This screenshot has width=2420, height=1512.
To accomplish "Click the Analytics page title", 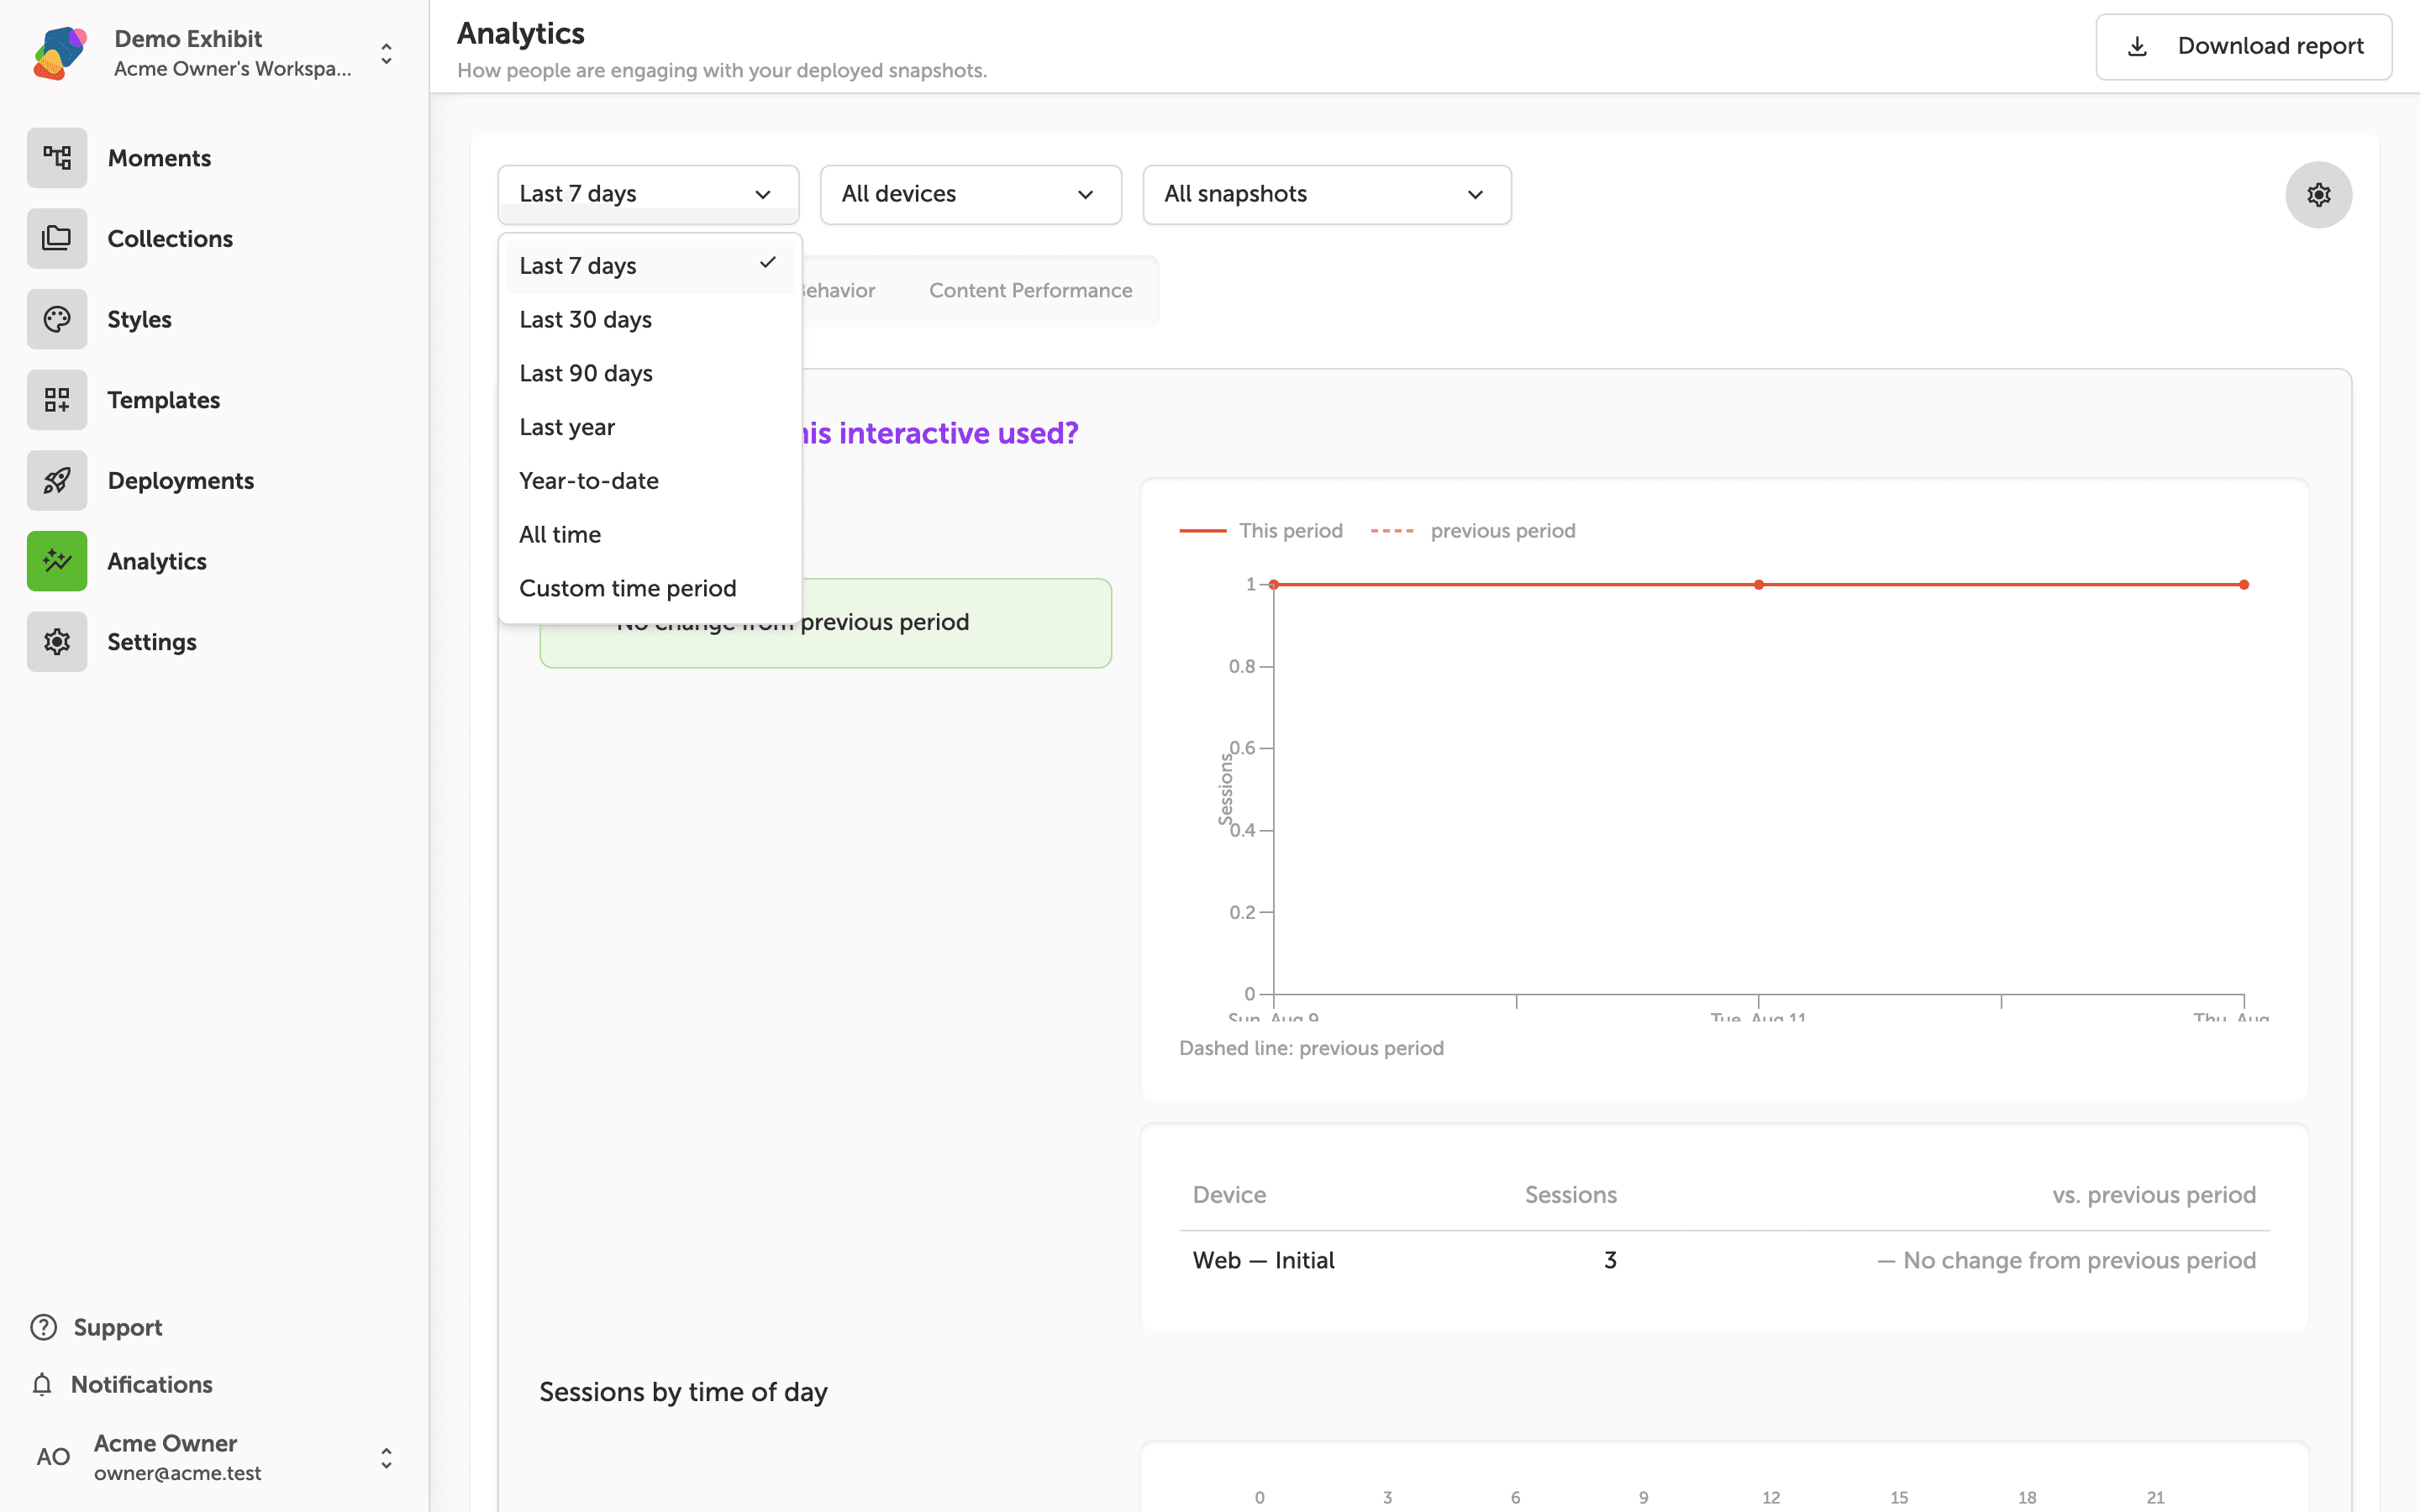I will 520,33.
